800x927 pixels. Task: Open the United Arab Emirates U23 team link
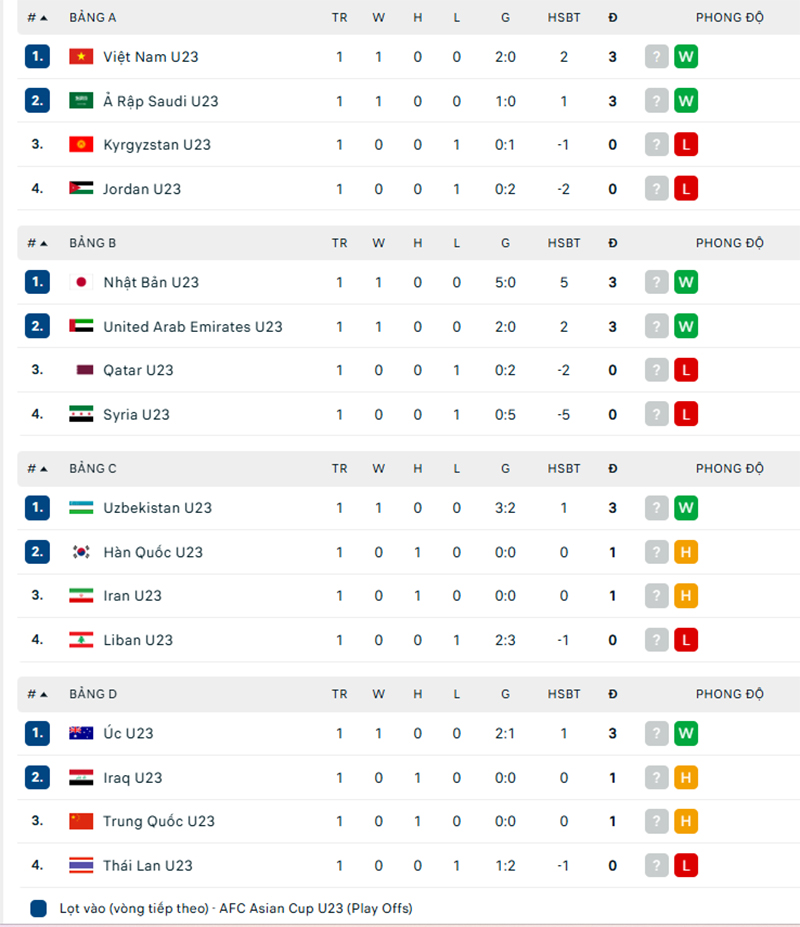192,327
